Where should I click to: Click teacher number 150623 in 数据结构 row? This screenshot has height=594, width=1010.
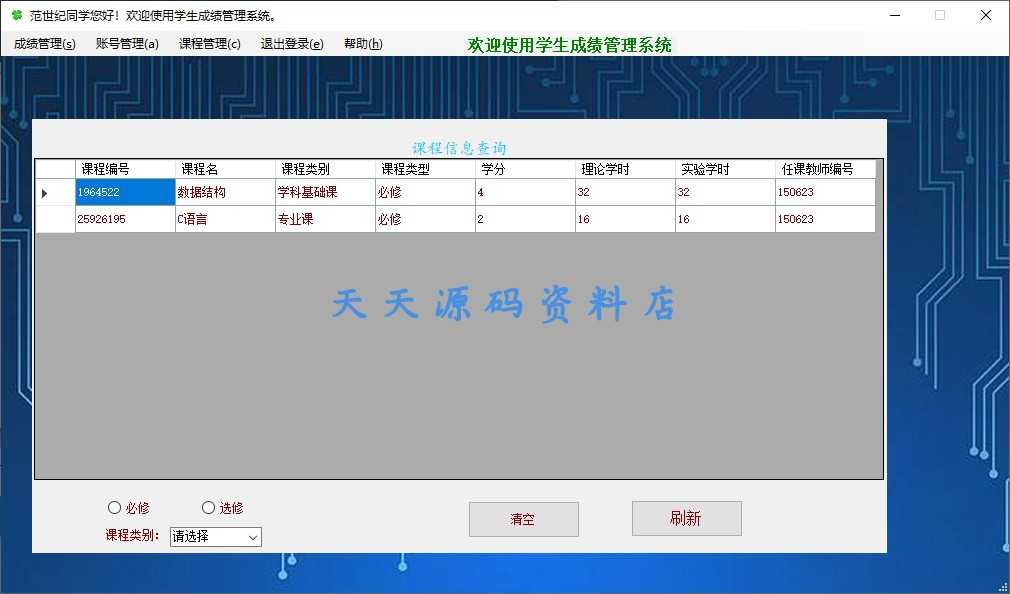(x=826, y=193)
